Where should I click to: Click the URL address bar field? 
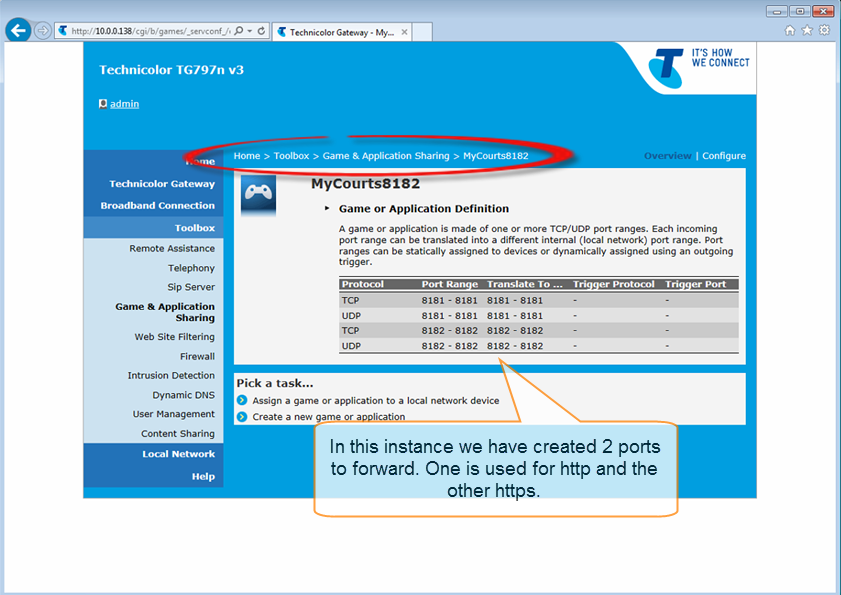pos(150,31)
